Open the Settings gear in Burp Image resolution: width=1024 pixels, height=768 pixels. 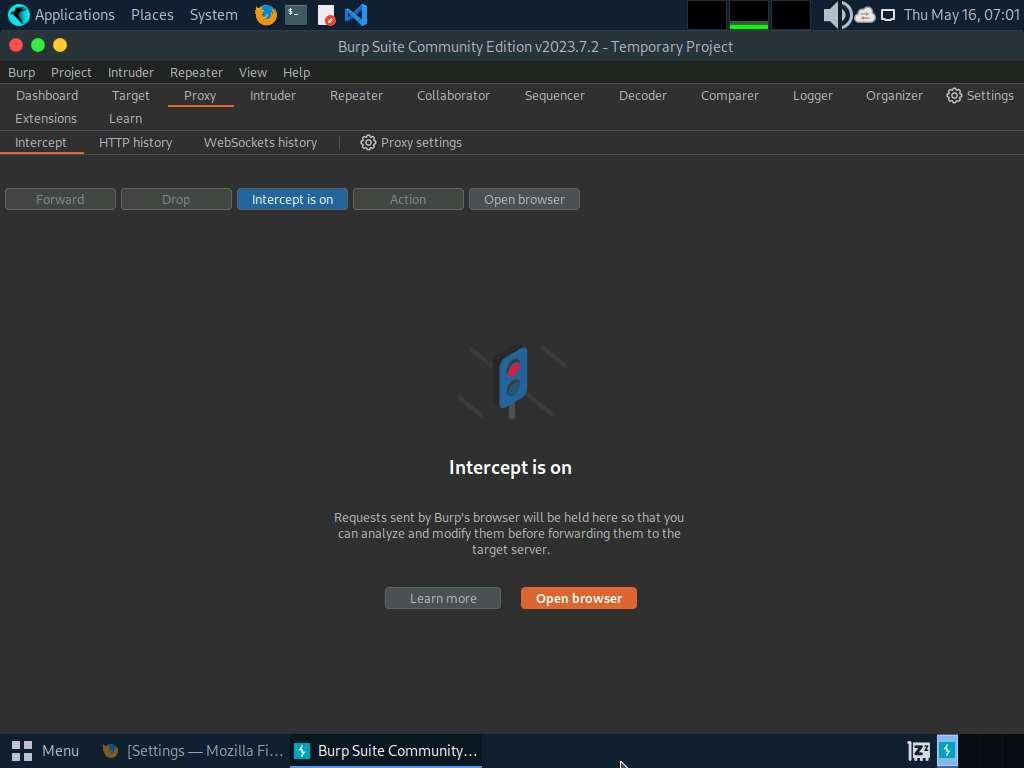click(980, 95)
